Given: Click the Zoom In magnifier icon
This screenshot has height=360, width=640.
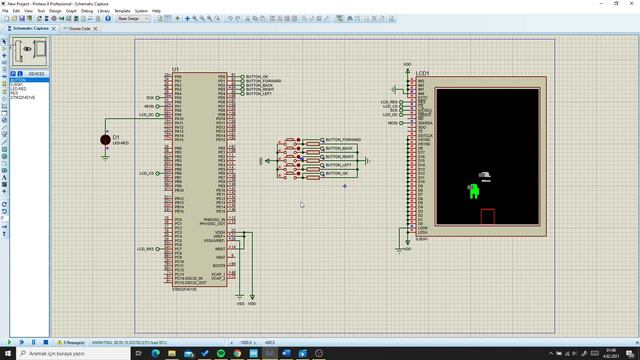Looking at the screenshot, I should tap(195, 19).
